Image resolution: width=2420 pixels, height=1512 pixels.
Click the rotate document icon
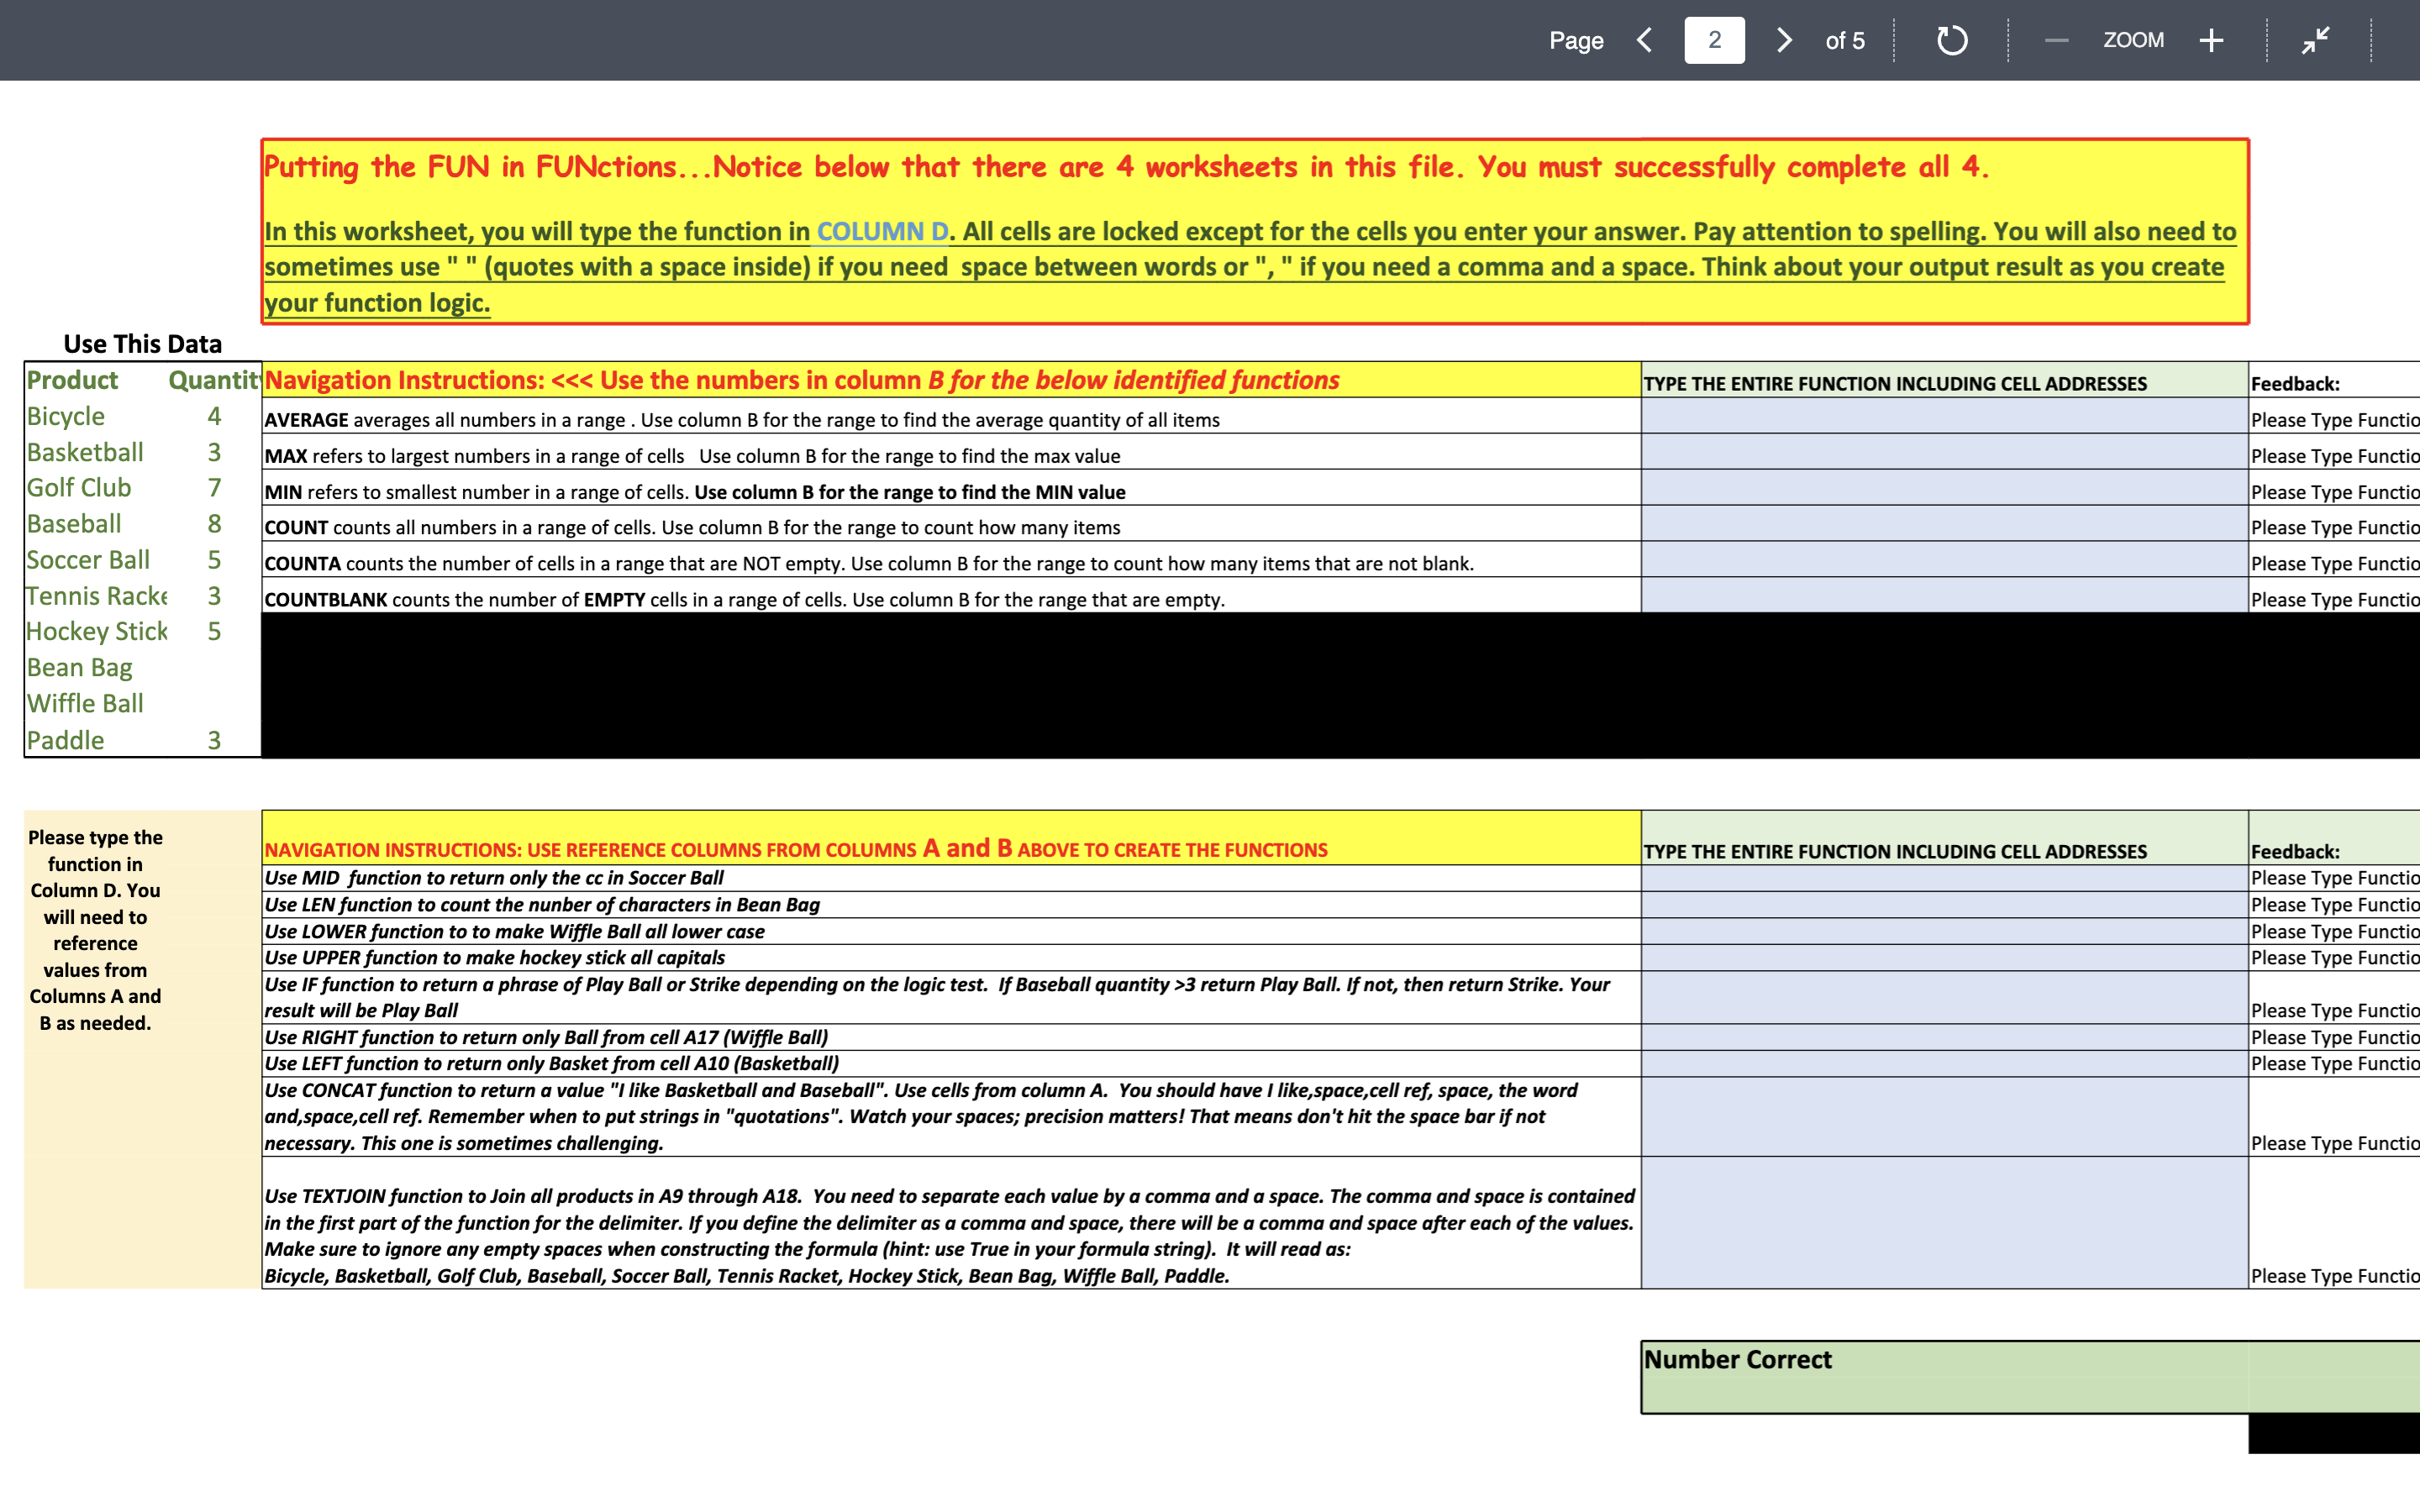click(x=1951, y=40)
